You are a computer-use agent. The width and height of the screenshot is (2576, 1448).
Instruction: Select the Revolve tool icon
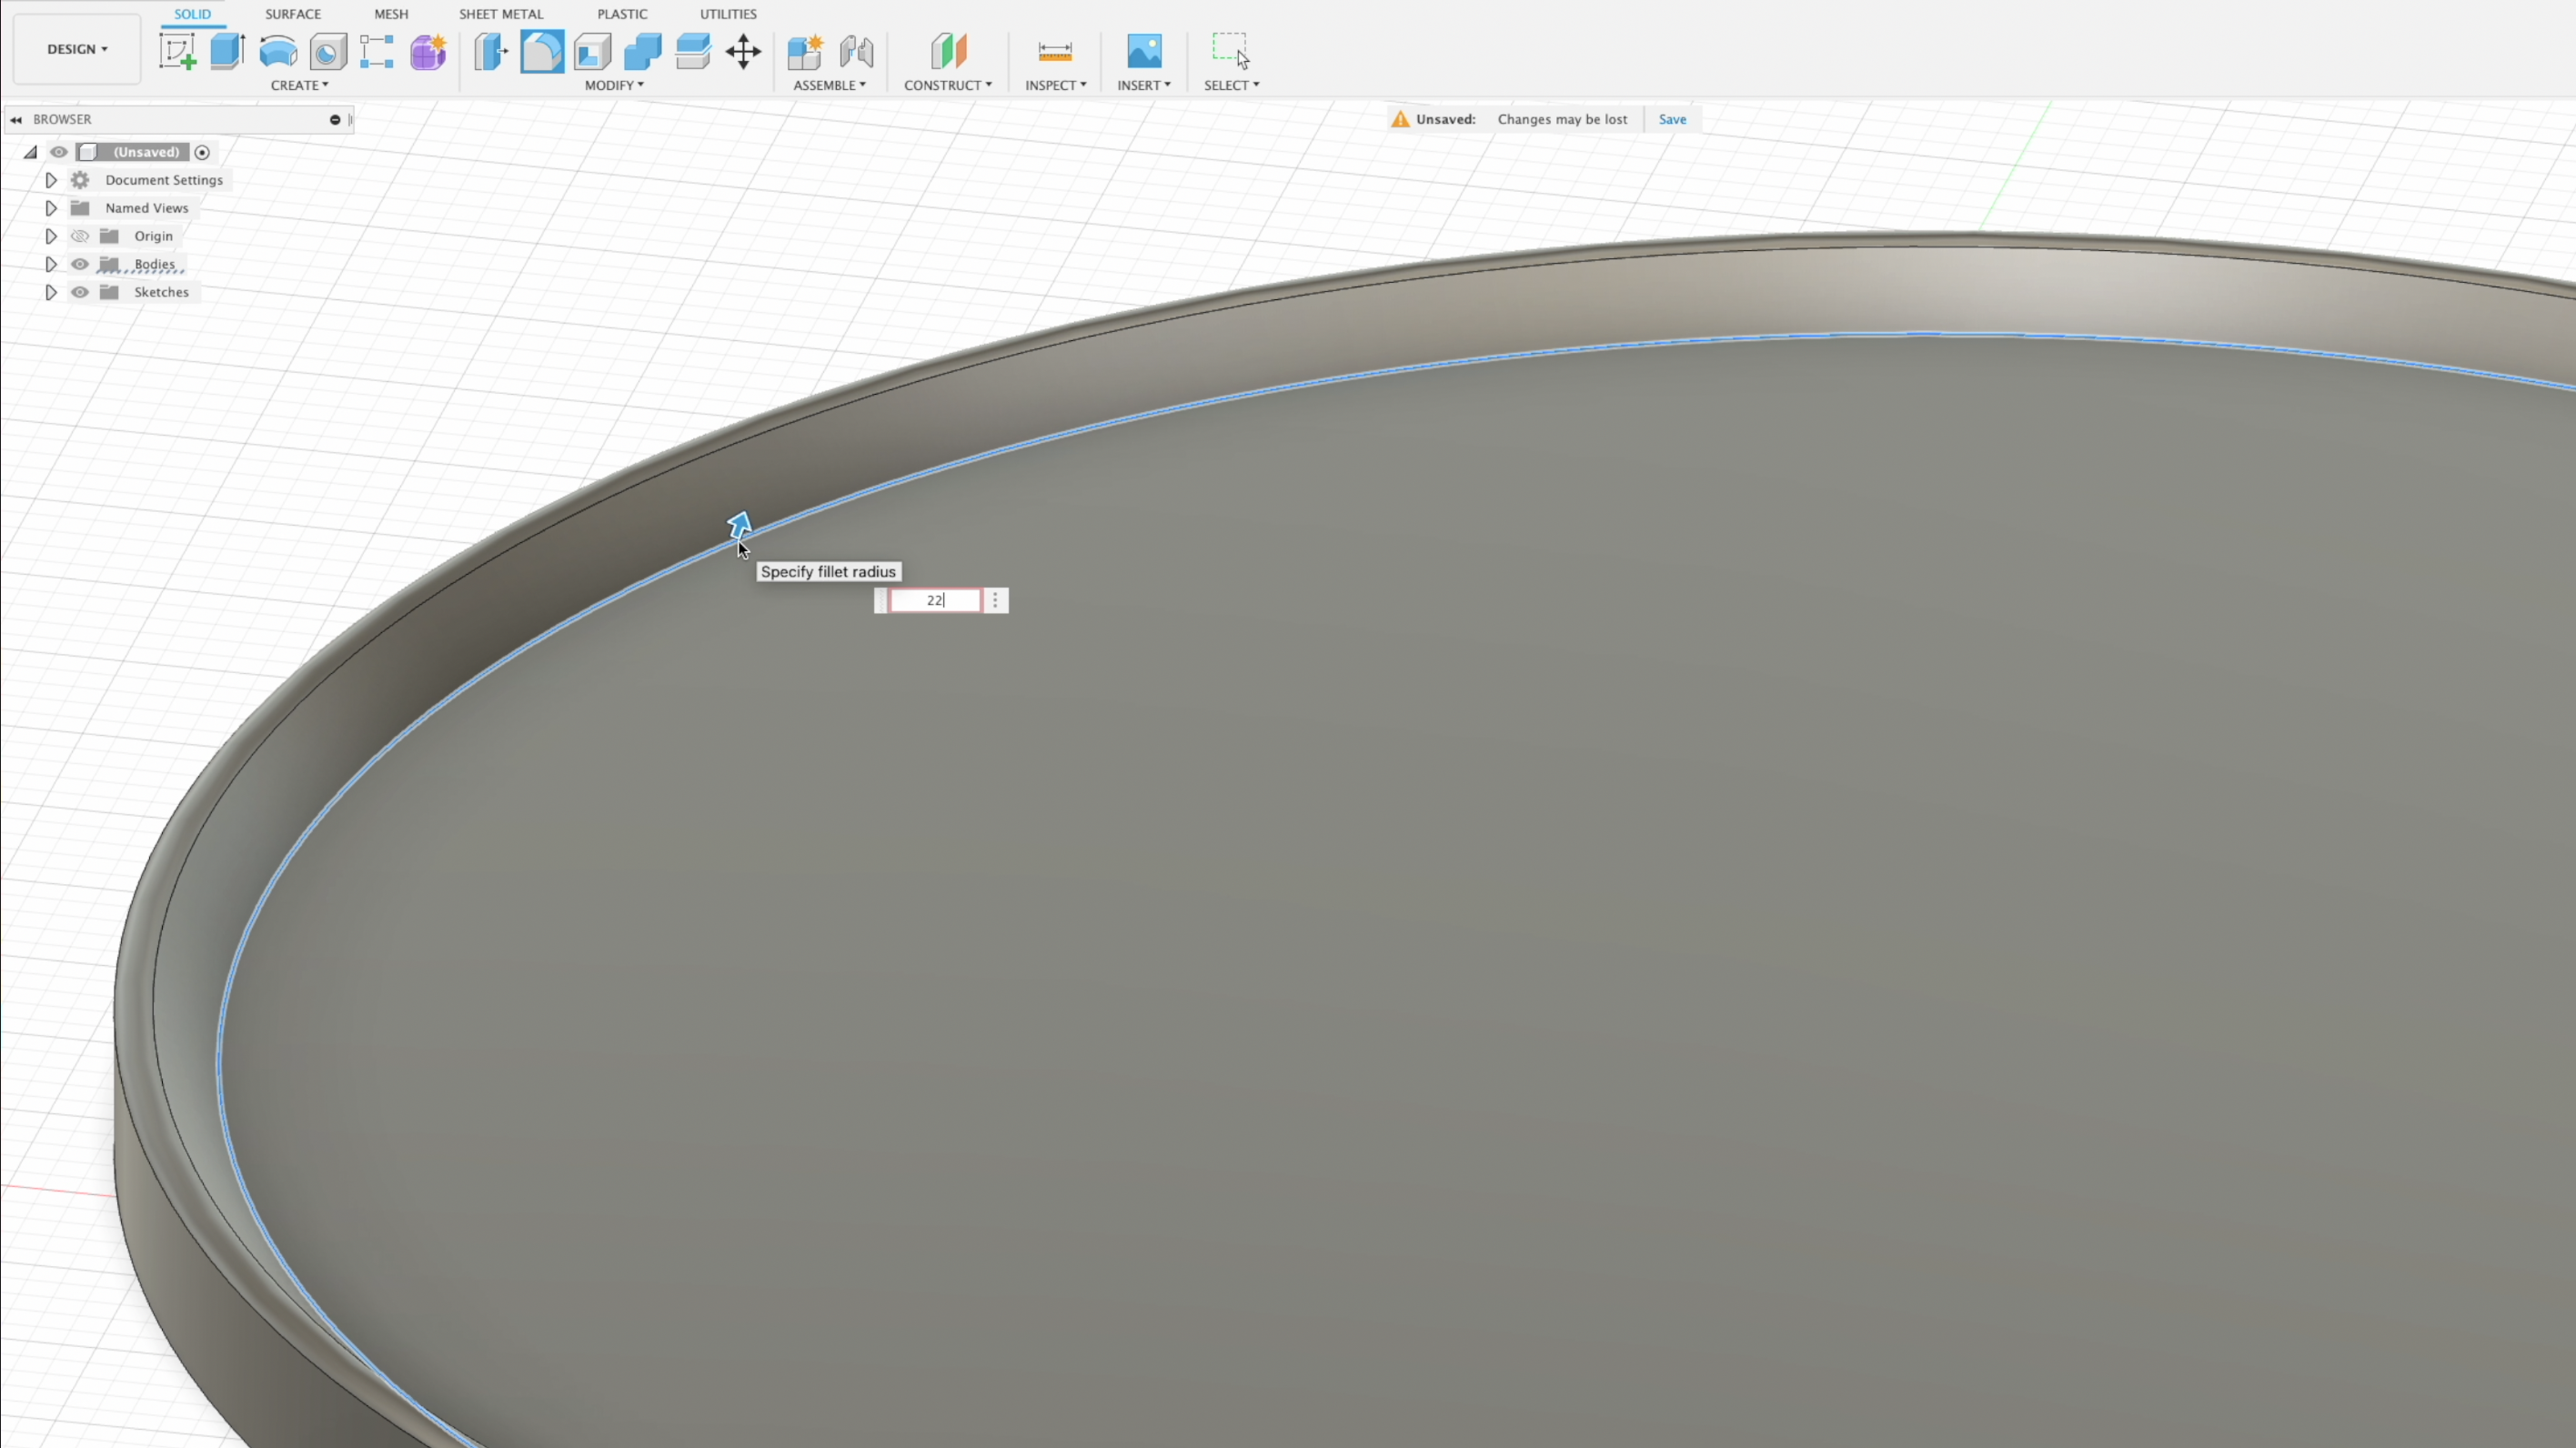click(277, 51)
